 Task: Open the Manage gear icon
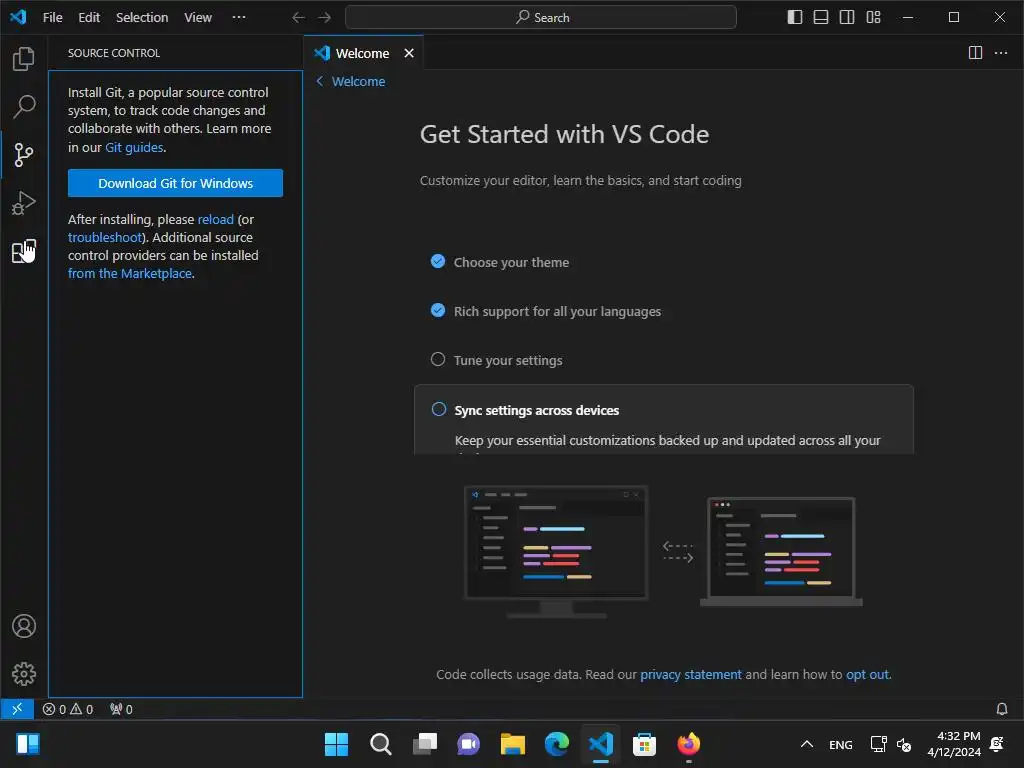24,674
